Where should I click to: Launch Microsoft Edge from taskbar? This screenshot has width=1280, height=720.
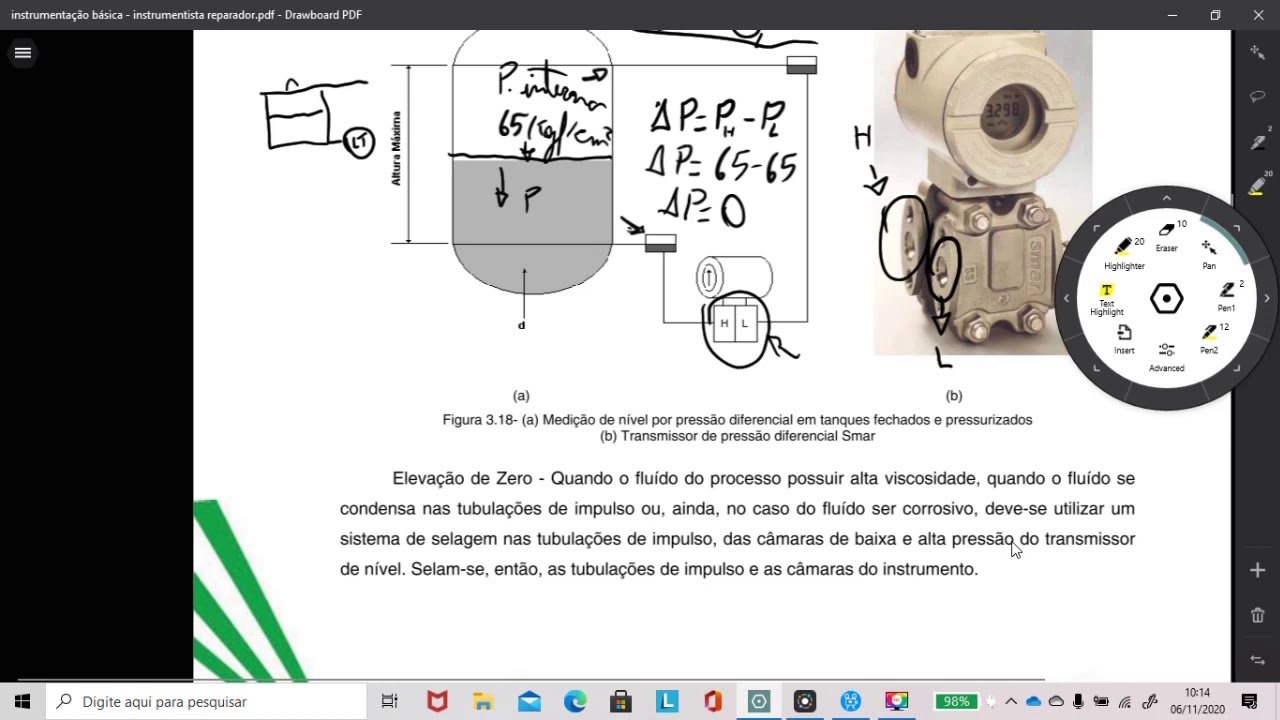point(575,701)
